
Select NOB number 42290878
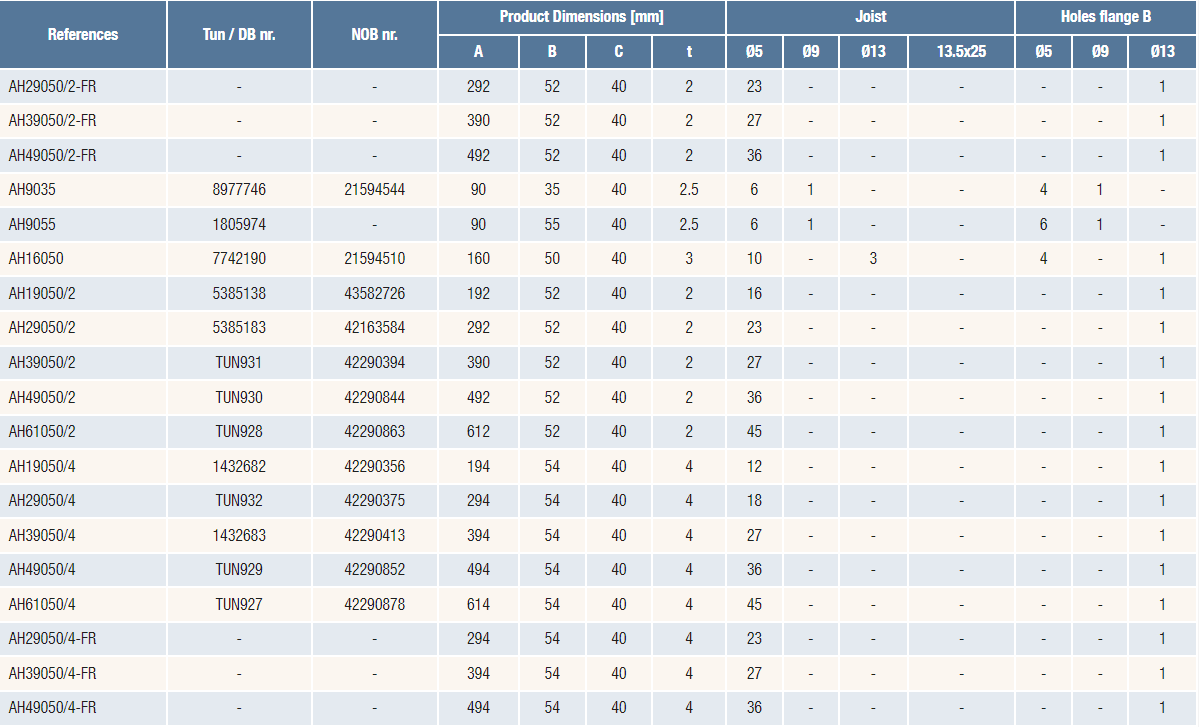(374, 604)
